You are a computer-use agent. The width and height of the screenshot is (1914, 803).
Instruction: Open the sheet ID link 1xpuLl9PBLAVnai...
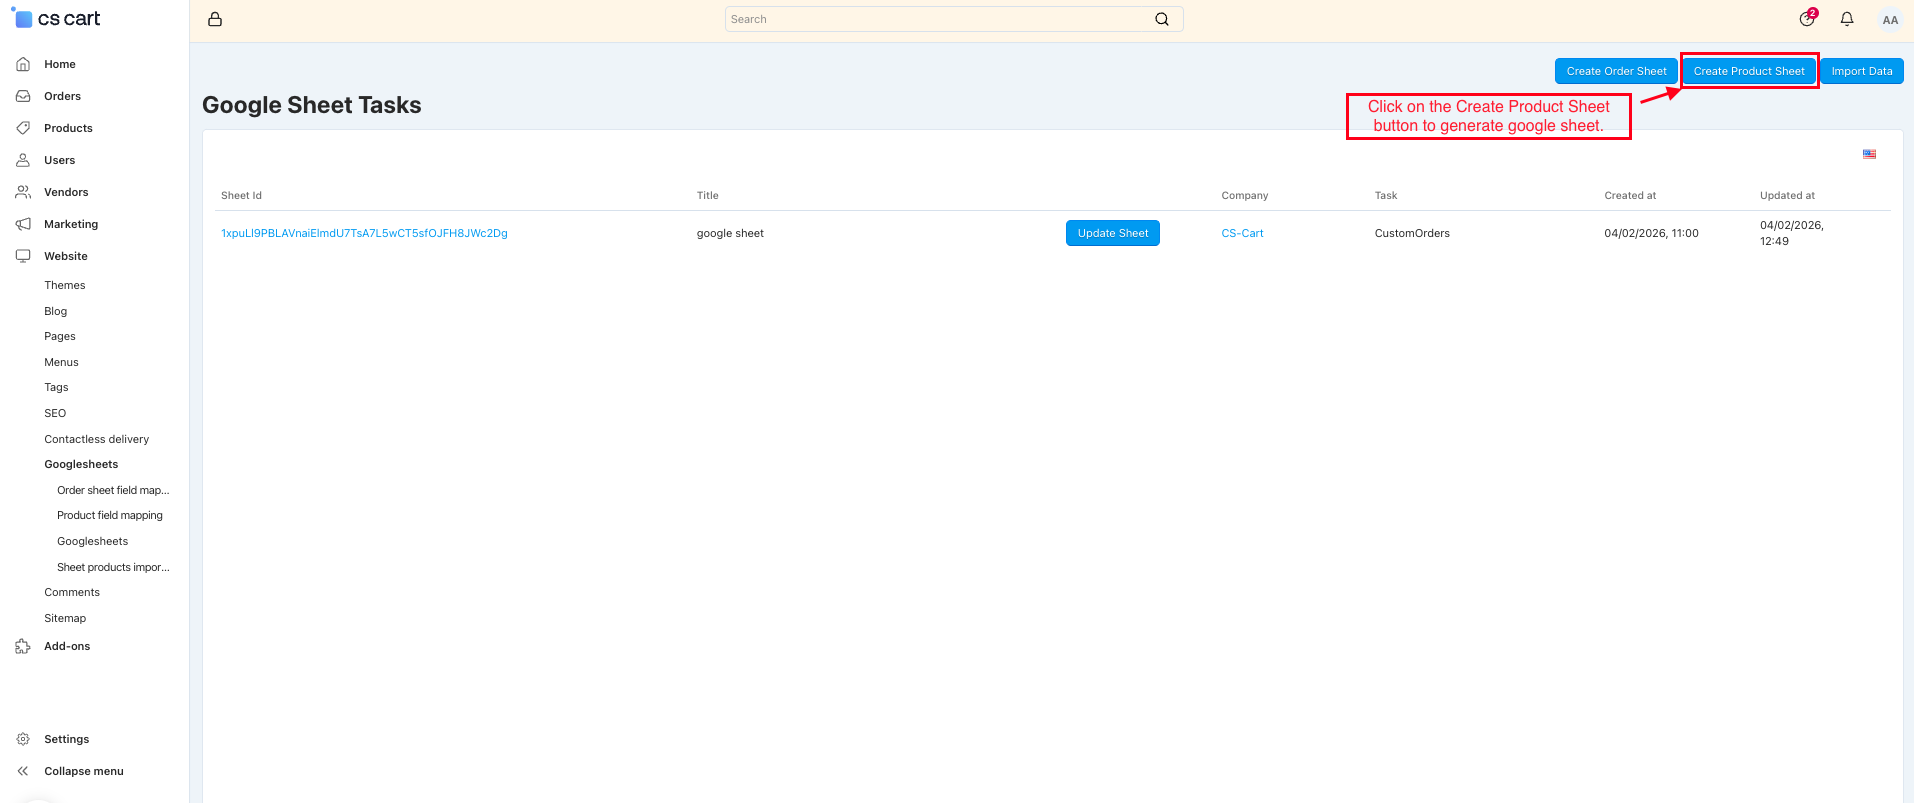[364, 233]
